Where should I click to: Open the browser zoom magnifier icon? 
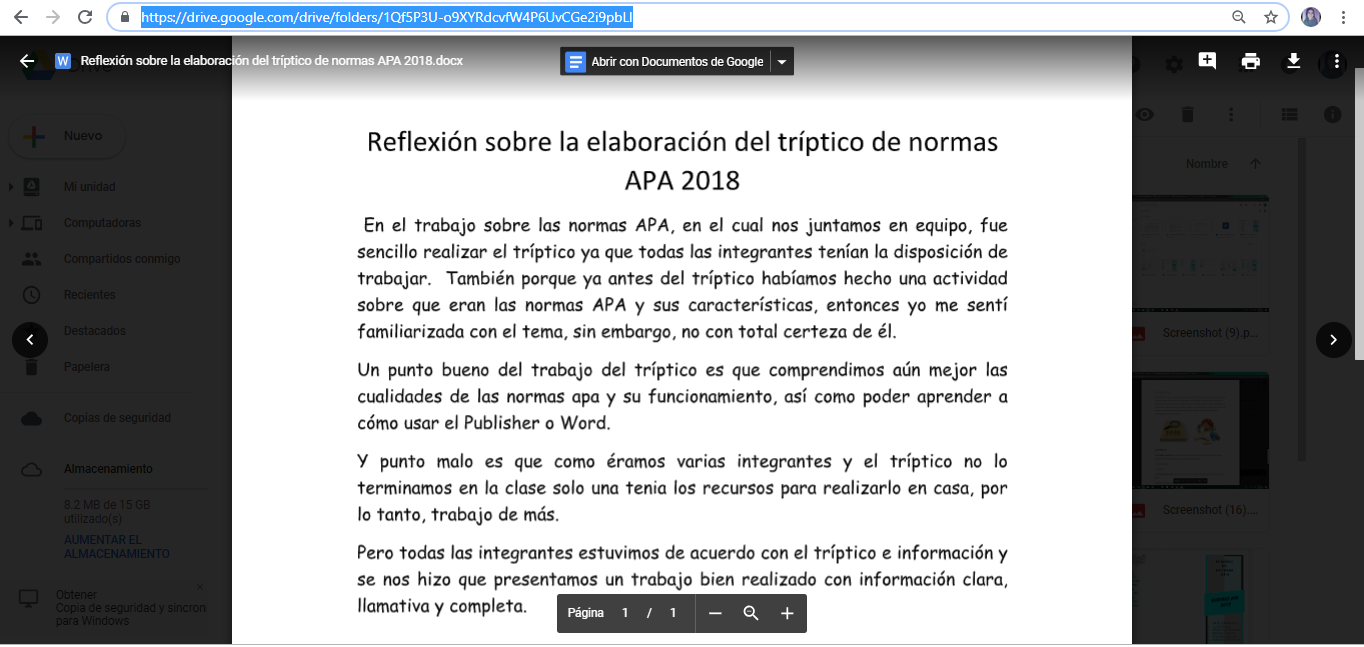pos(1239,17)
